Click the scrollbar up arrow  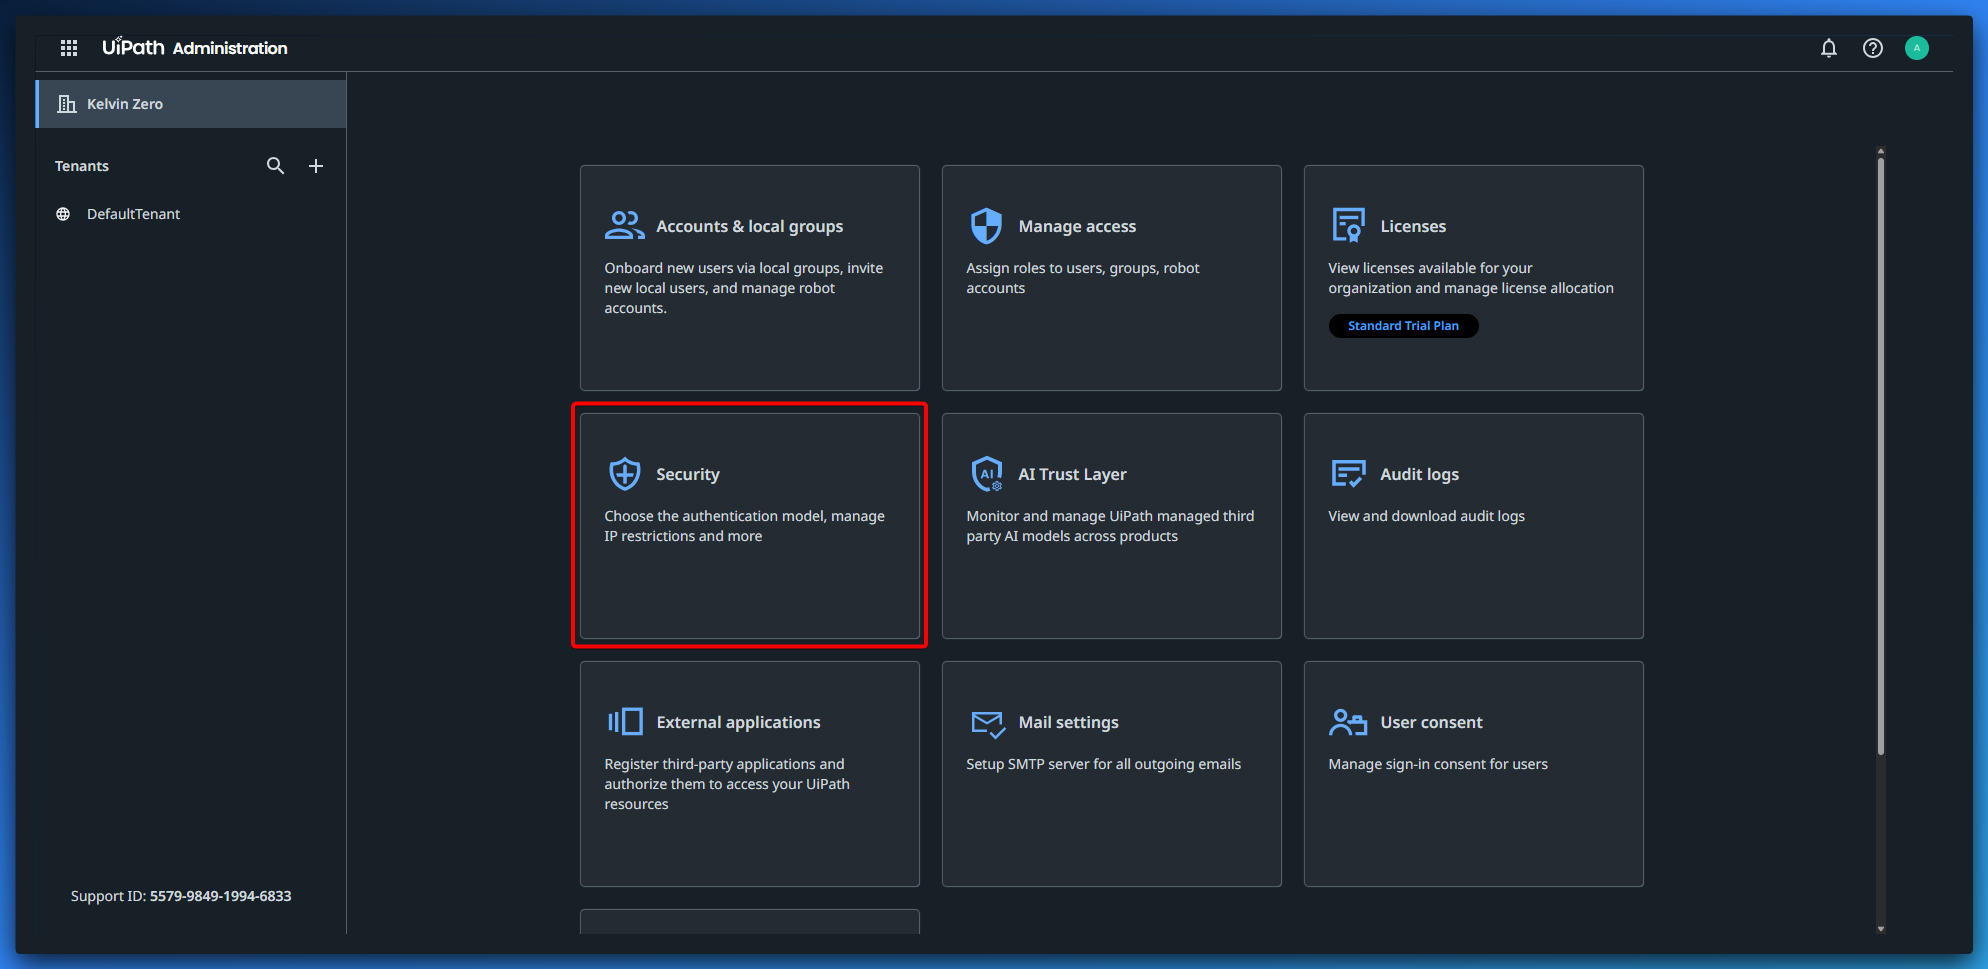click(x=1881, y=151)
